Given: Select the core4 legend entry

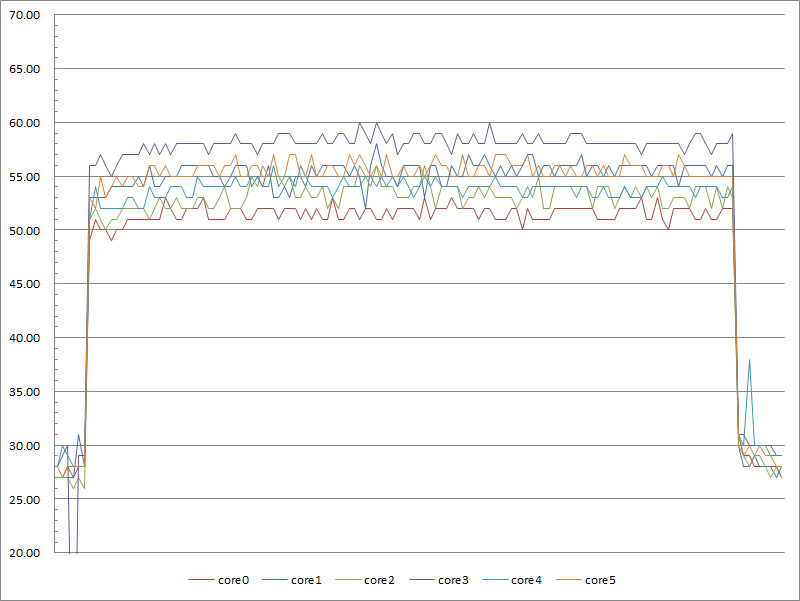Looking at the screenshot, I should click(512, 580).
